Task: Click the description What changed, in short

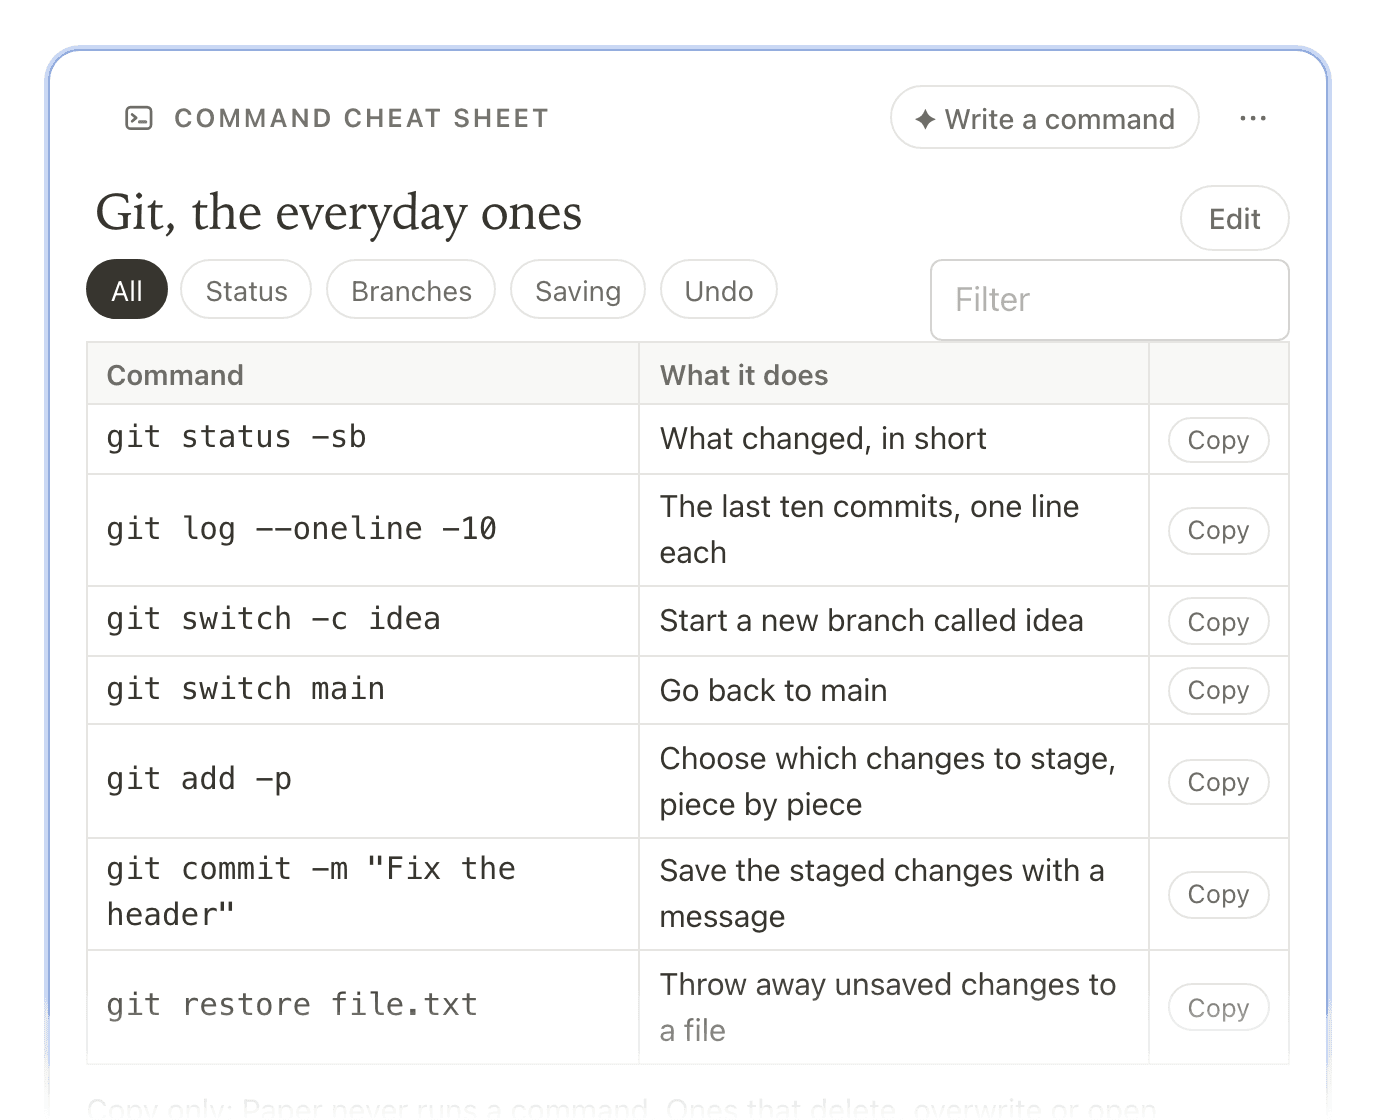Action: [823, 439]
